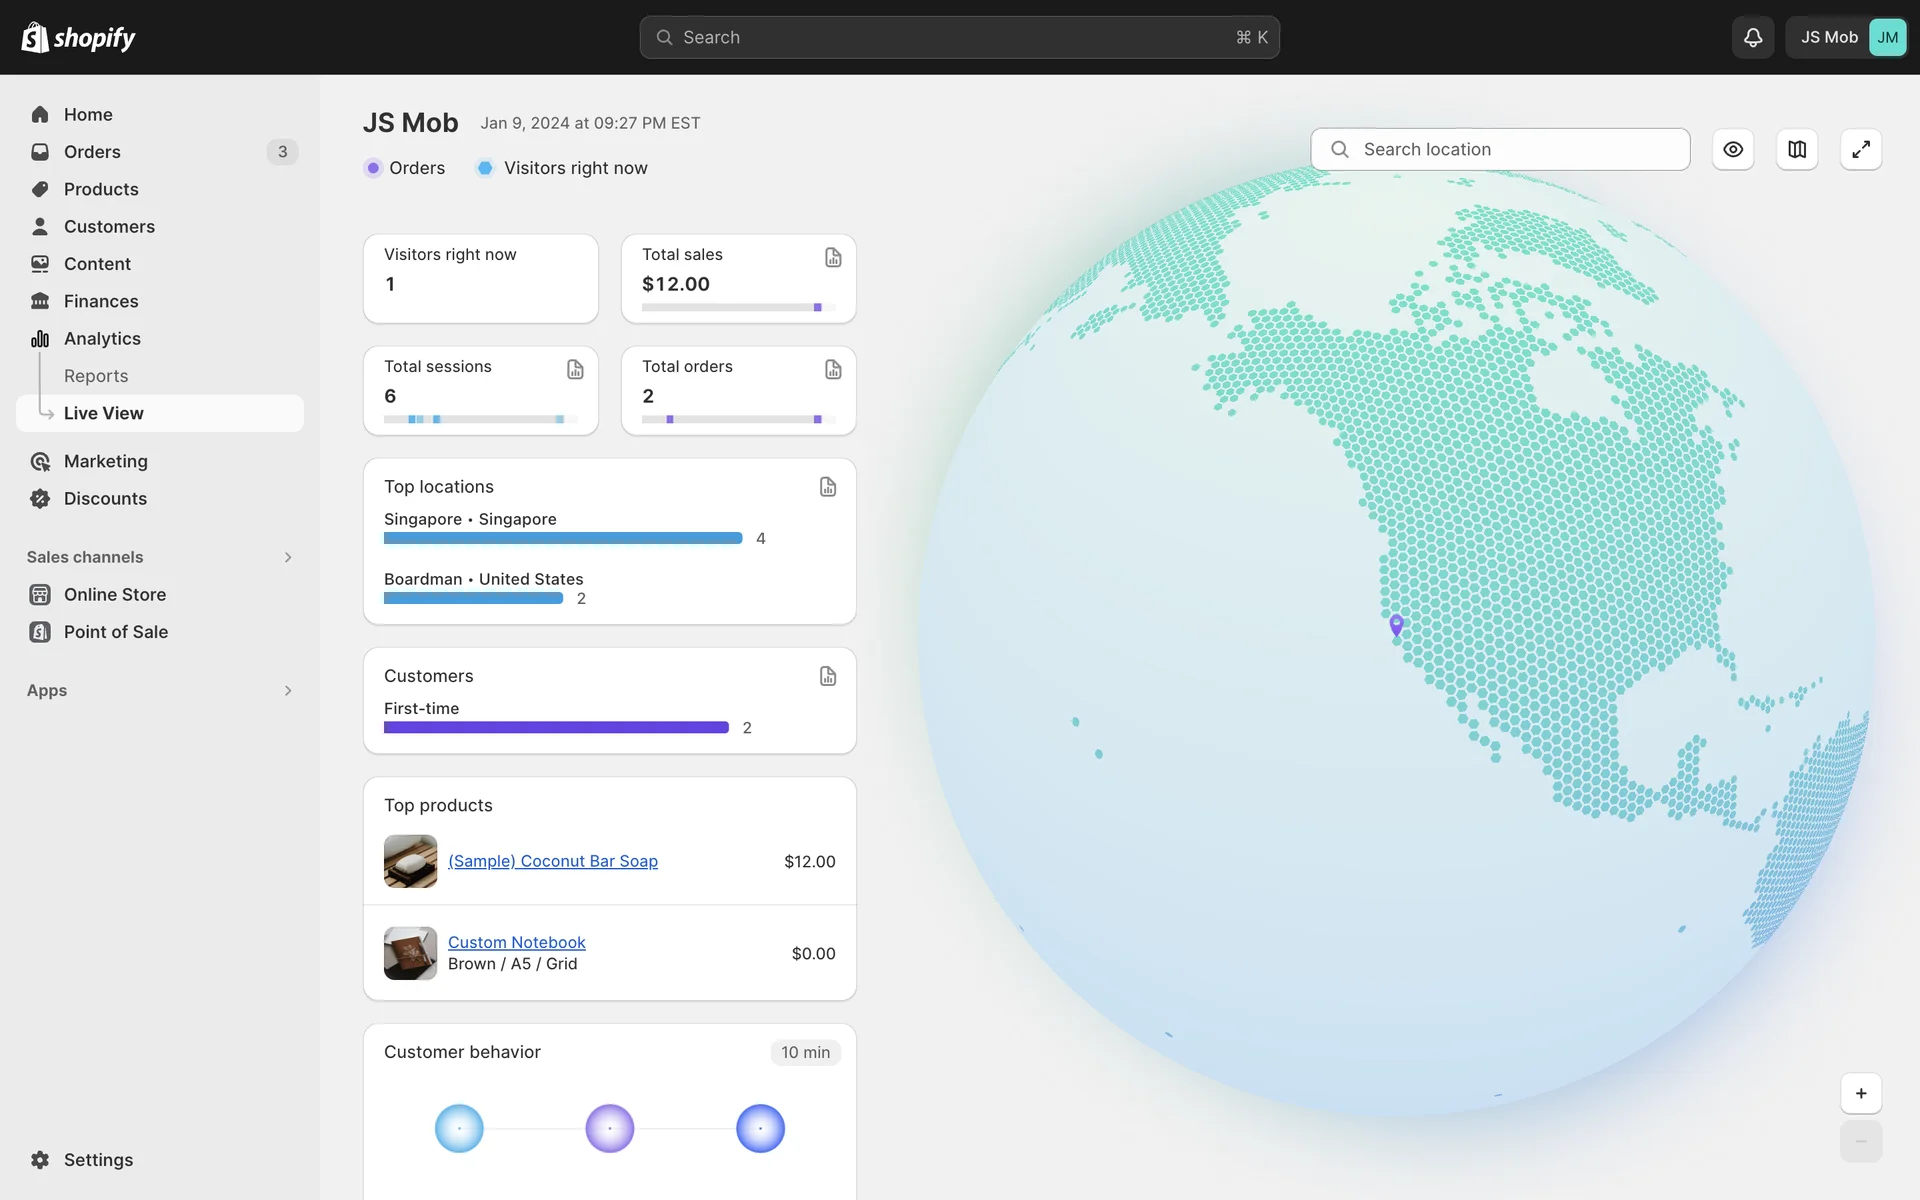Open the Top locations report icon
The width and height of the screenshot is (1920, 1200).
(828, 487)
